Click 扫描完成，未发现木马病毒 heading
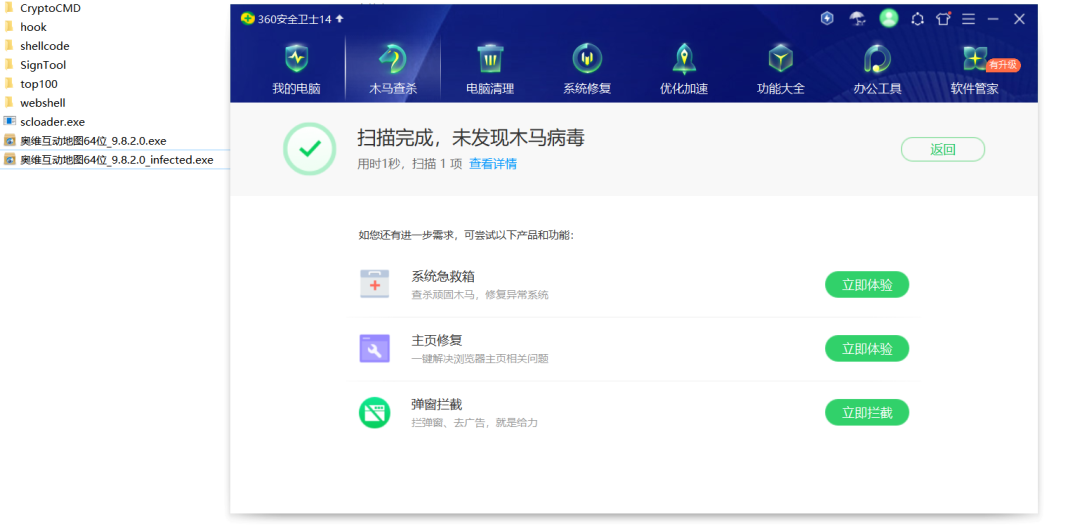1080x531 pixels. click(x=470, y=138)
